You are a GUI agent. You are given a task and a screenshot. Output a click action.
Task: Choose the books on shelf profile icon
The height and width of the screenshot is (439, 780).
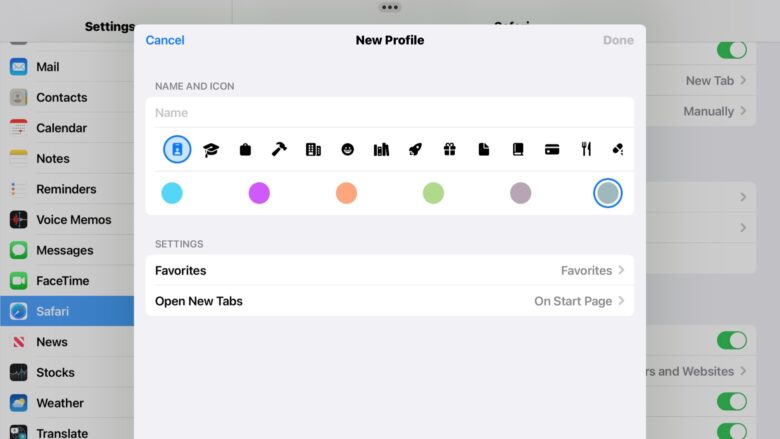pyautogui.click(x=382, y=149)
